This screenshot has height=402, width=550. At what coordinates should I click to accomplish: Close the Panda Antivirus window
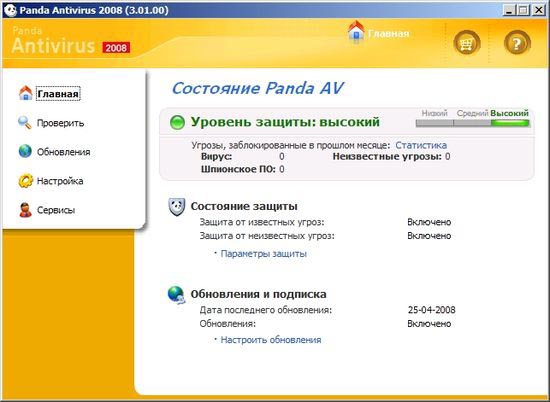coord(539,10)
